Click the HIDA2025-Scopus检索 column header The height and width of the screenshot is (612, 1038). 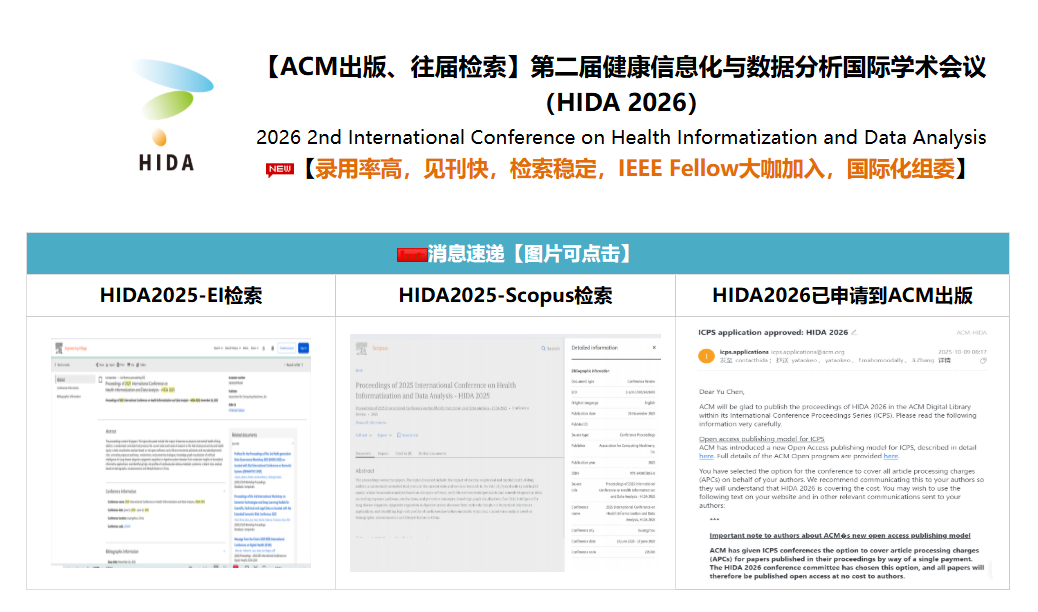[505, 295]
